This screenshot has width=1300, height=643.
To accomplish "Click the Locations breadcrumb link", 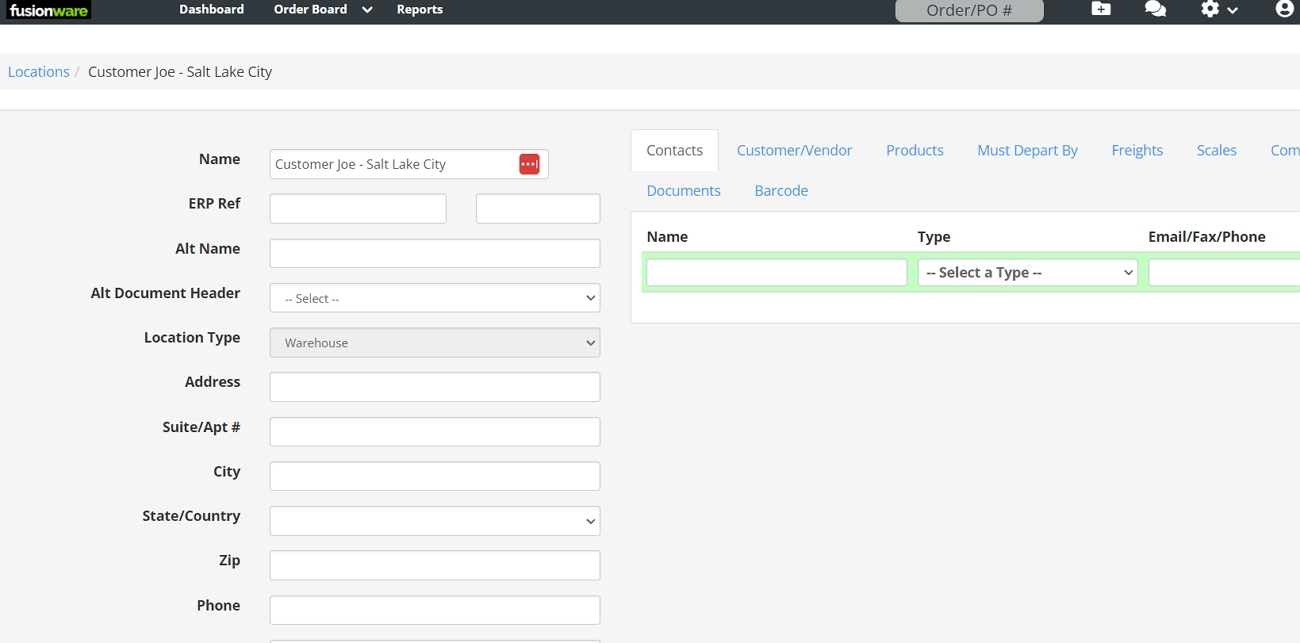I will point(38,71).
